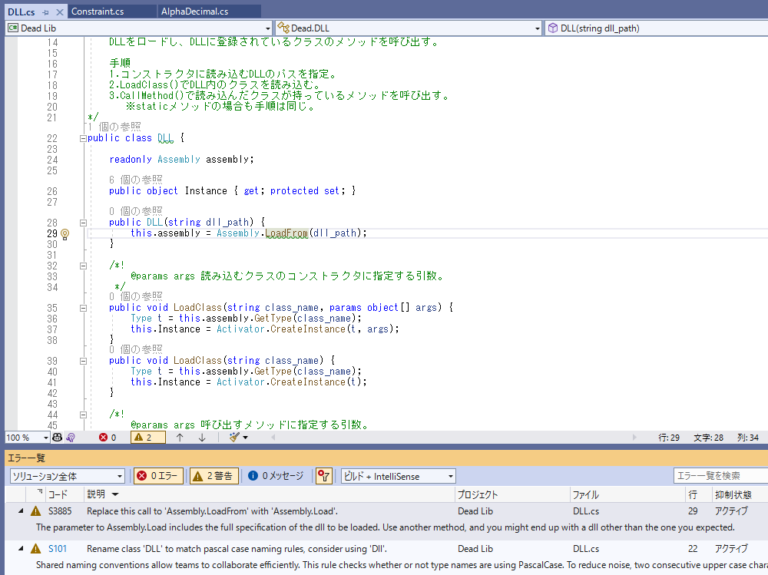Switch to the DLL.cs tab
Screen dimensions: 768x575
pos(21,12)
